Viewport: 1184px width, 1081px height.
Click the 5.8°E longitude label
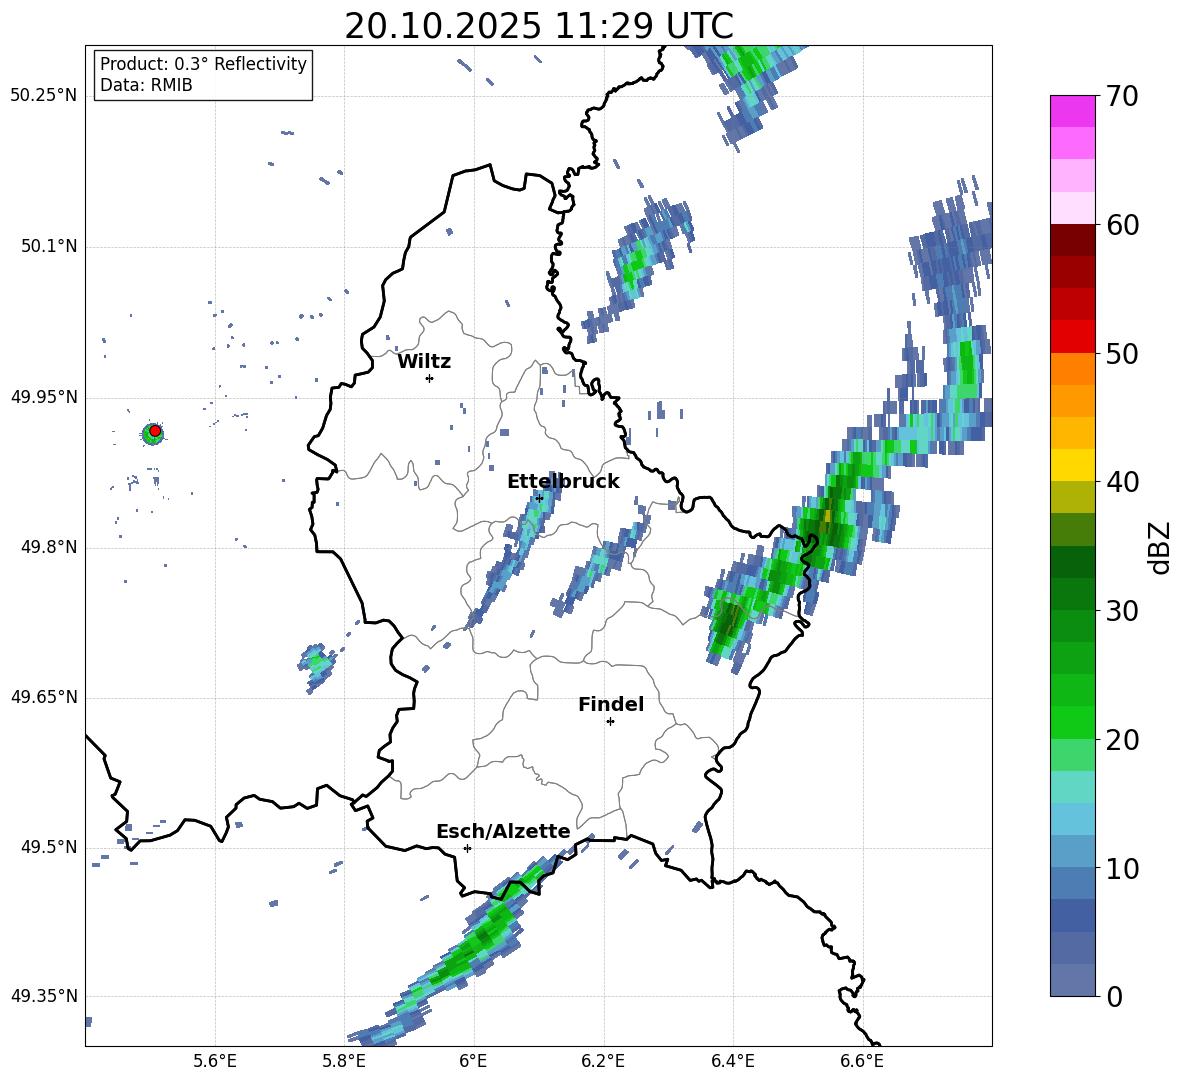point(344,1061)
